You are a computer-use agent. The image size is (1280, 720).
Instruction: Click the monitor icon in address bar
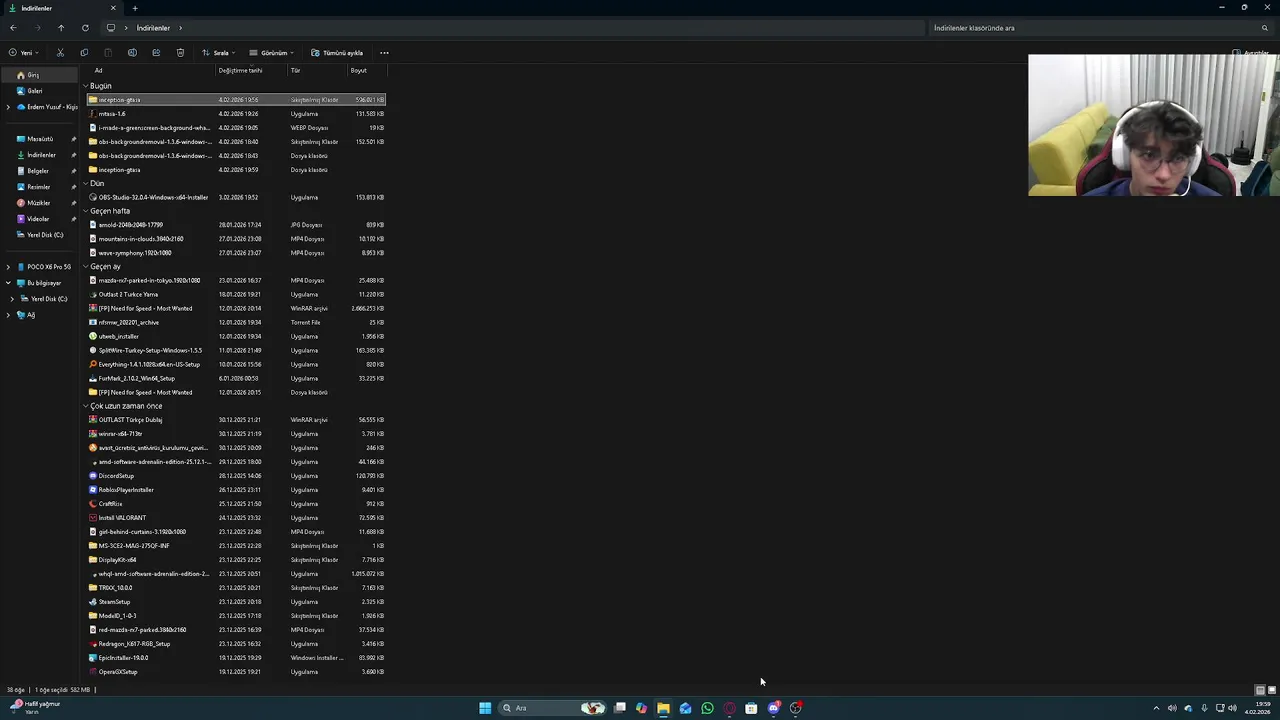coord(111,28)
